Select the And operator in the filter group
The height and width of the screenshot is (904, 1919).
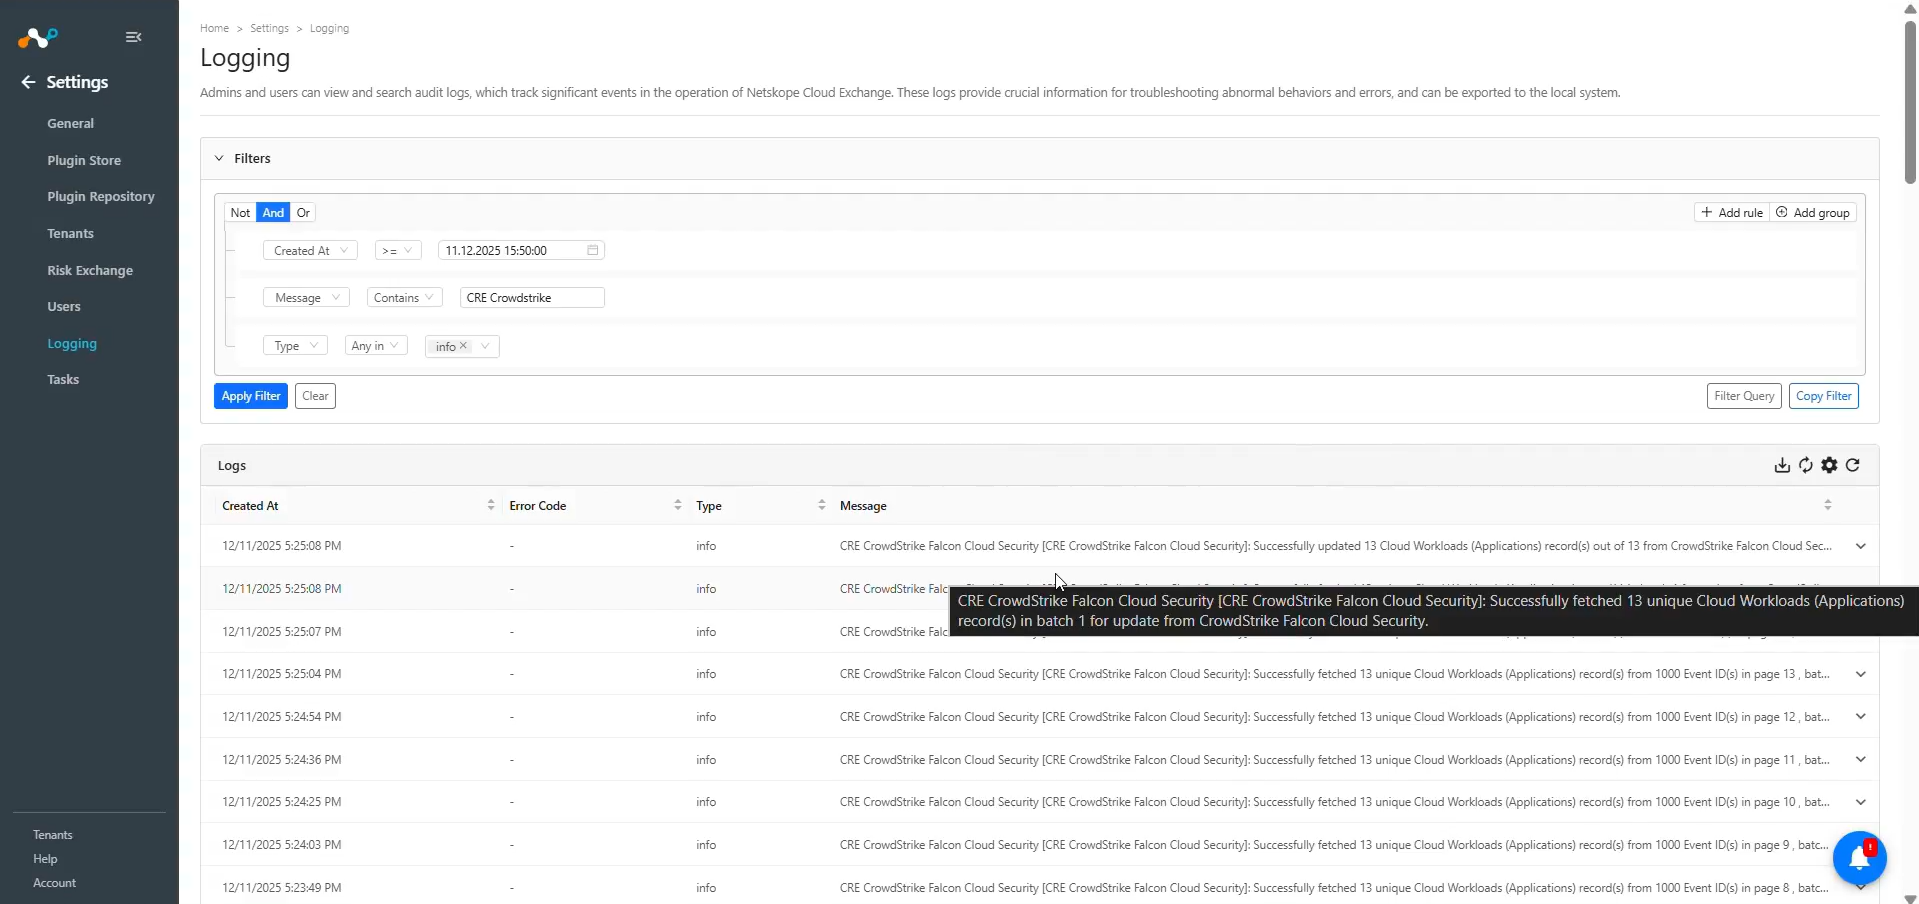(x=273, y=212)
